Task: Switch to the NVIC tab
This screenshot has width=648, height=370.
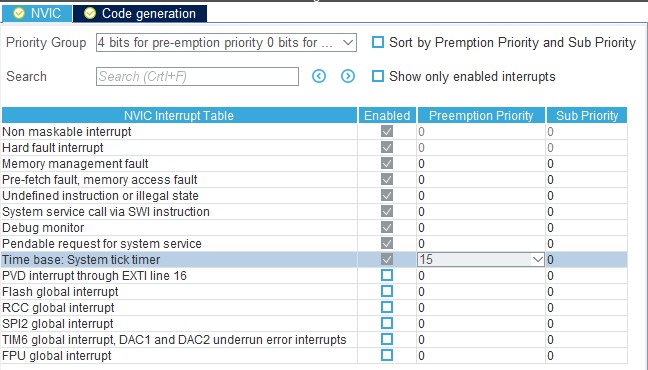Action: (37, 14)
